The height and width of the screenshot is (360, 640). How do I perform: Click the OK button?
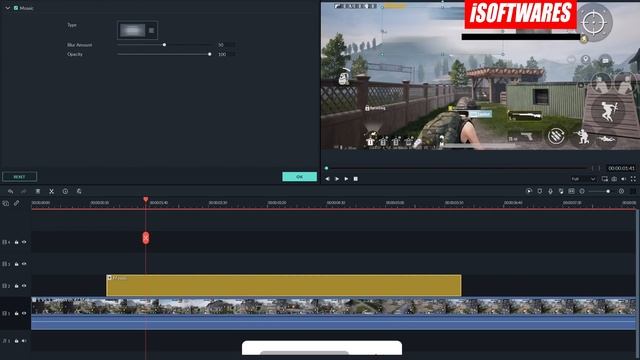point(300,177)
